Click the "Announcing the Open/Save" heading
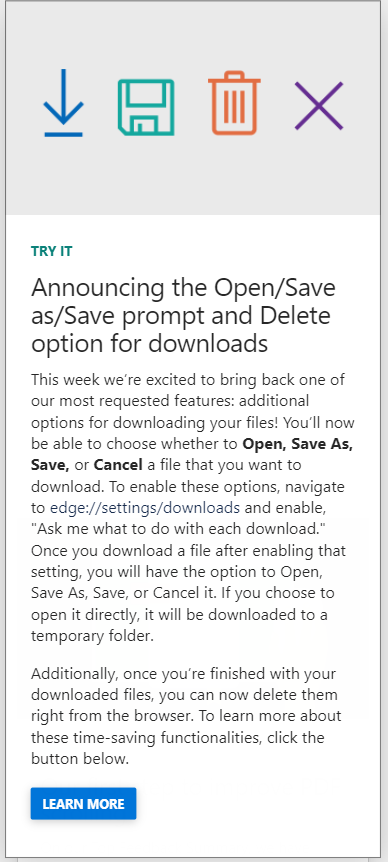This screenshot has width=388, height=862. pos(184,288)
